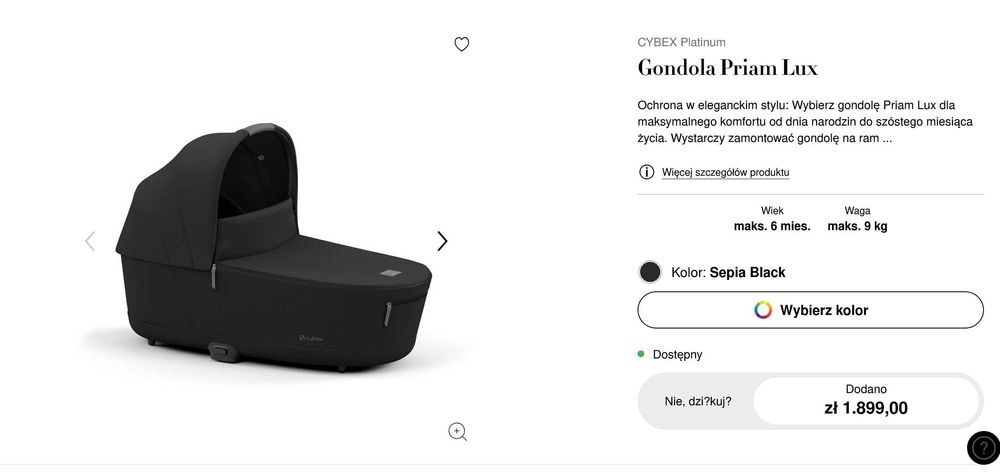Viewport: 1000px width, 473px height.
Task: Zoom the product photo with magnifier icon
Action: click(x=457, y=431)
